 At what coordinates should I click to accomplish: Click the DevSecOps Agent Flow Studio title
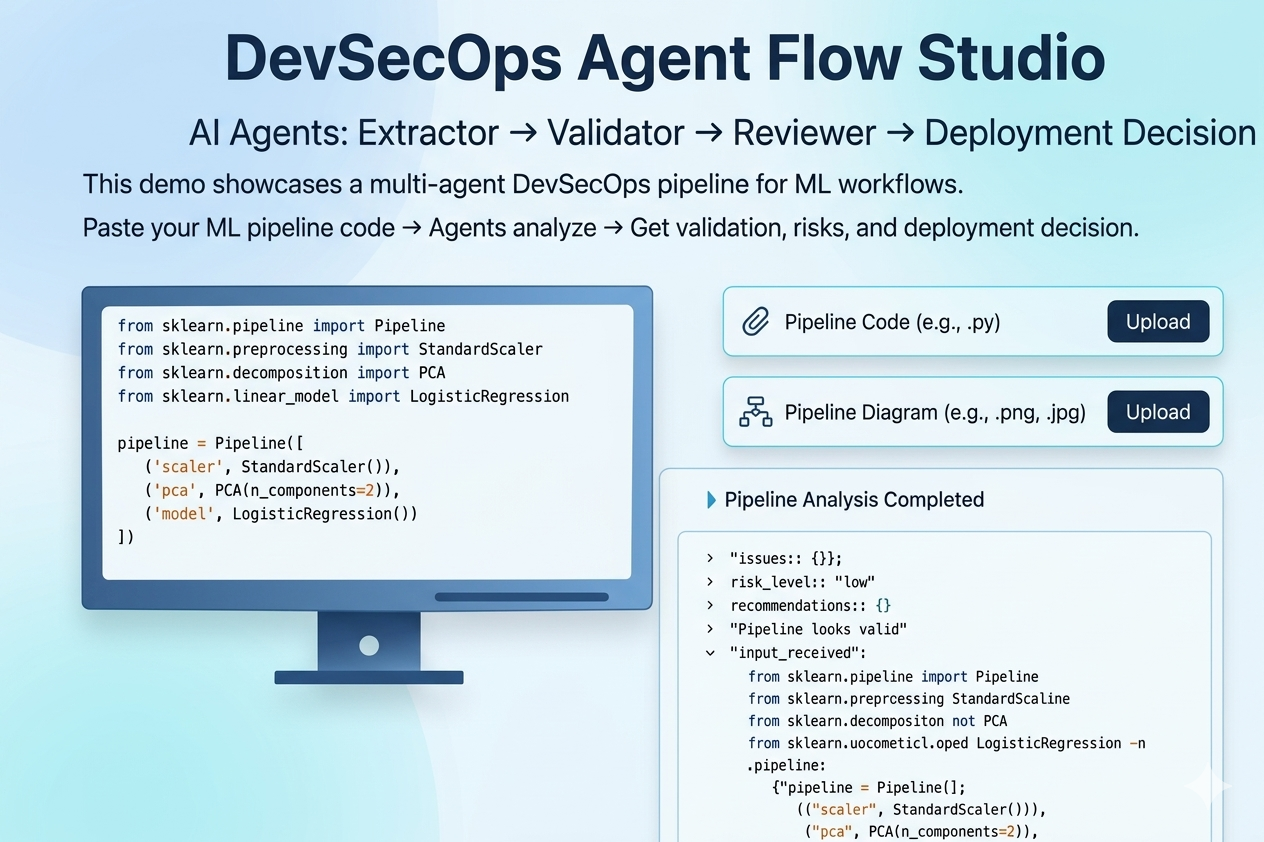666,58
